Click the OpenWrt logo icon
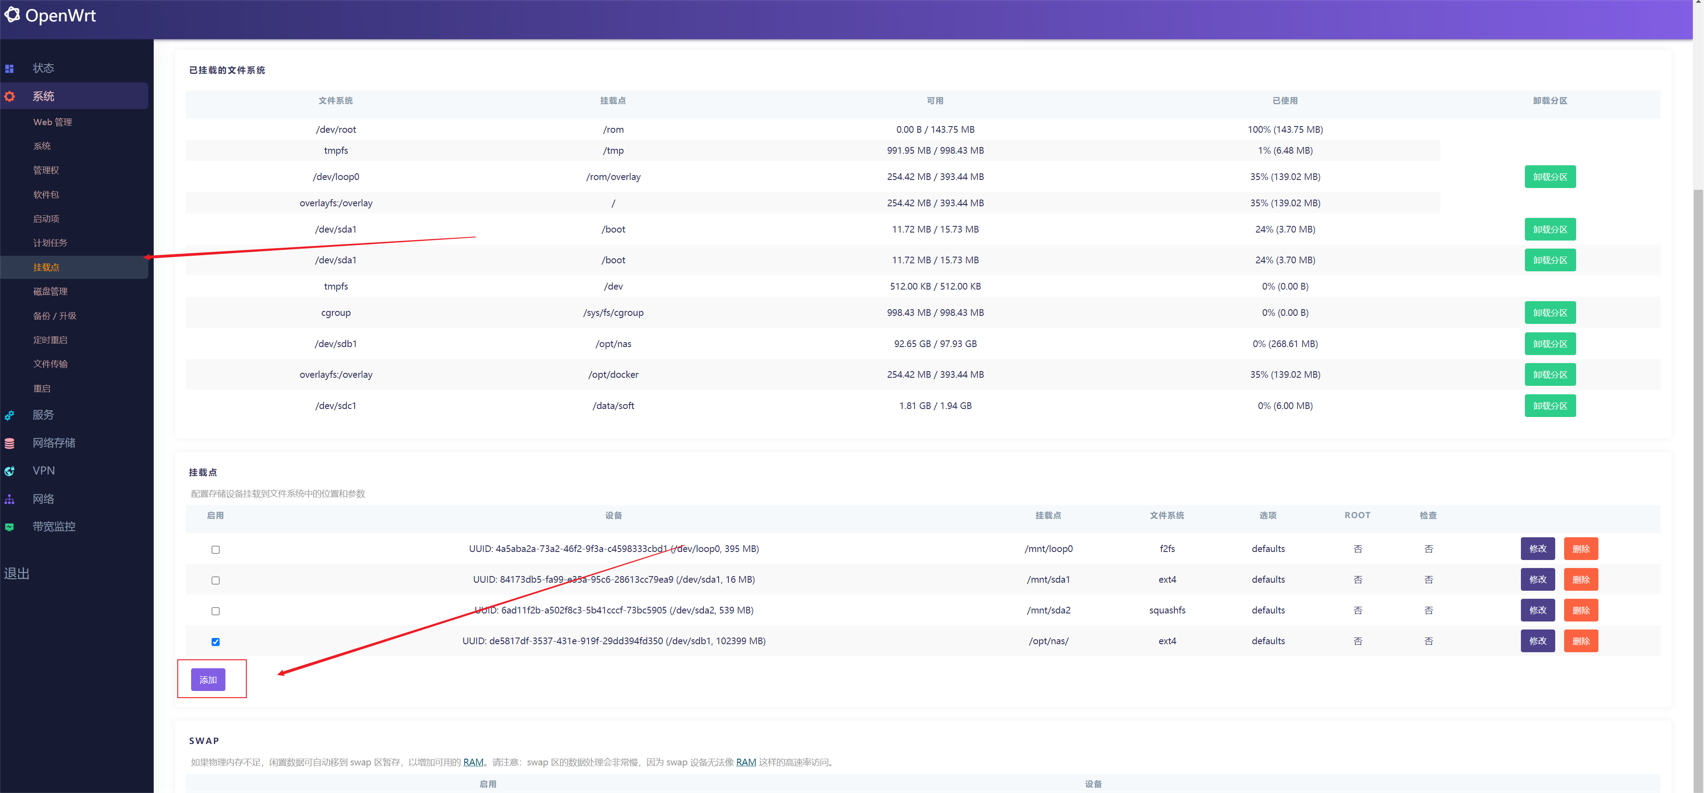1704x793 pixels. [12, 15]
